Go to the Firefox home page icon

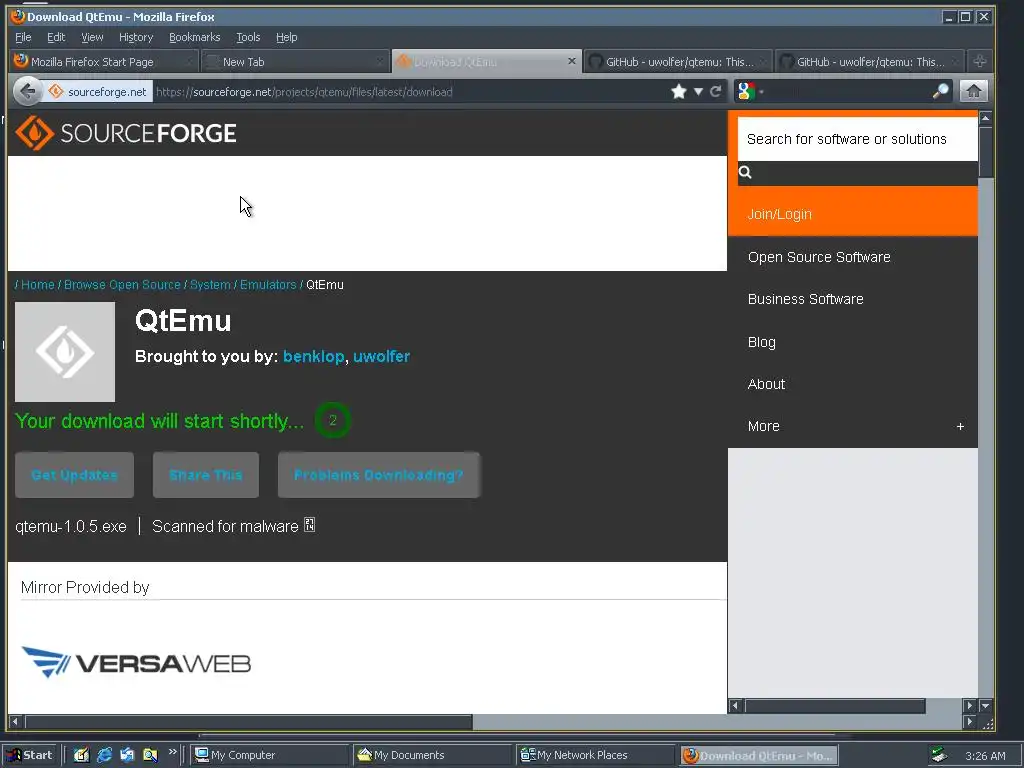coord(974,91)
